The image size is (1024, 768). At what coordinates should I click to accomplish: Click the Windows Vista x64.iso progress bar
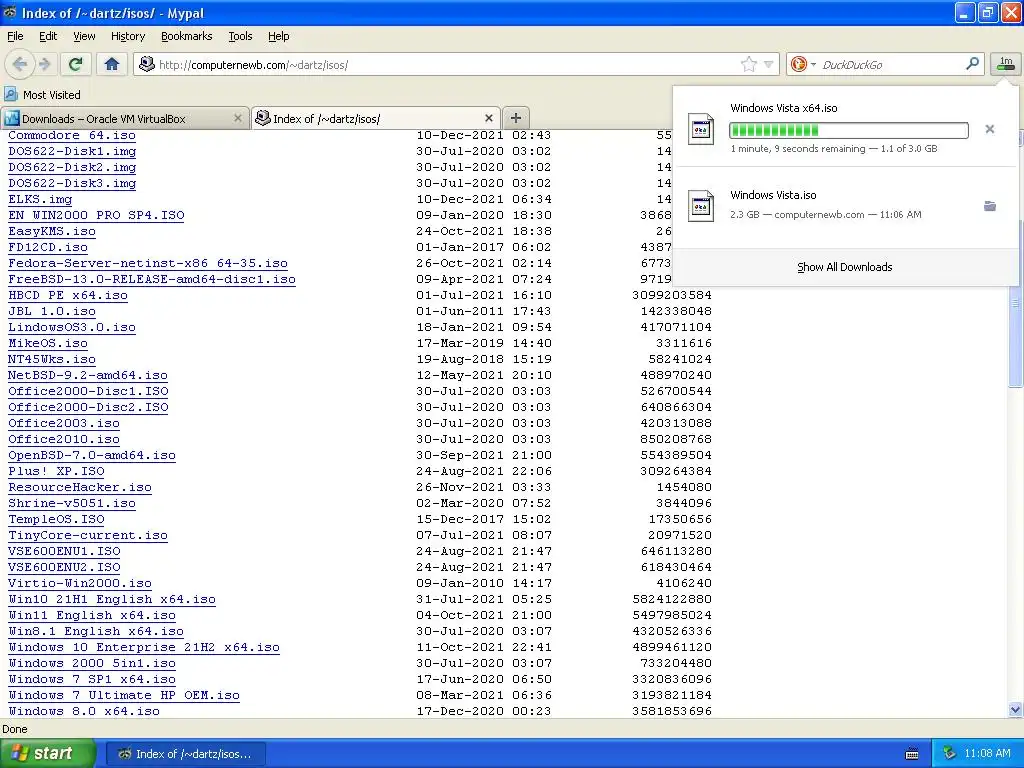point(848,131)
